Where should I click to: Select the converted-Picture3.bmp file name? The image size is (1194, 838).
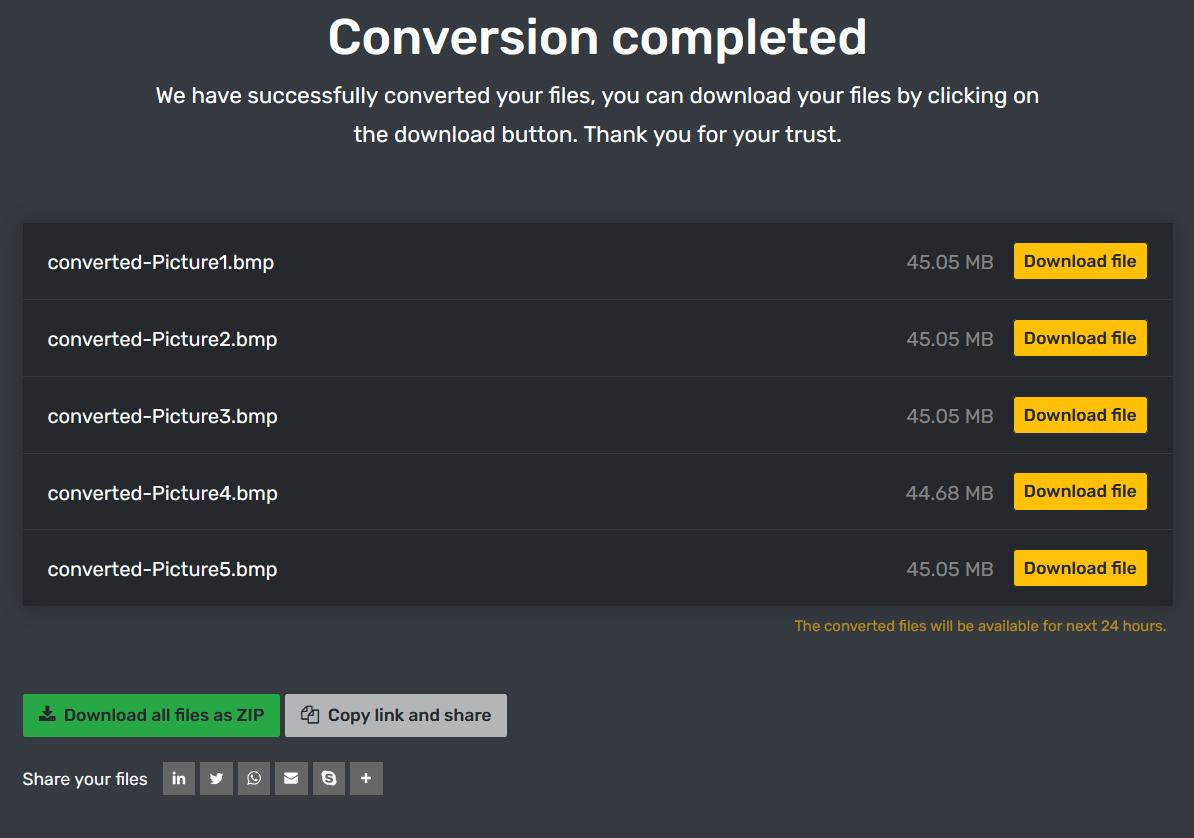tap(162, 416)
